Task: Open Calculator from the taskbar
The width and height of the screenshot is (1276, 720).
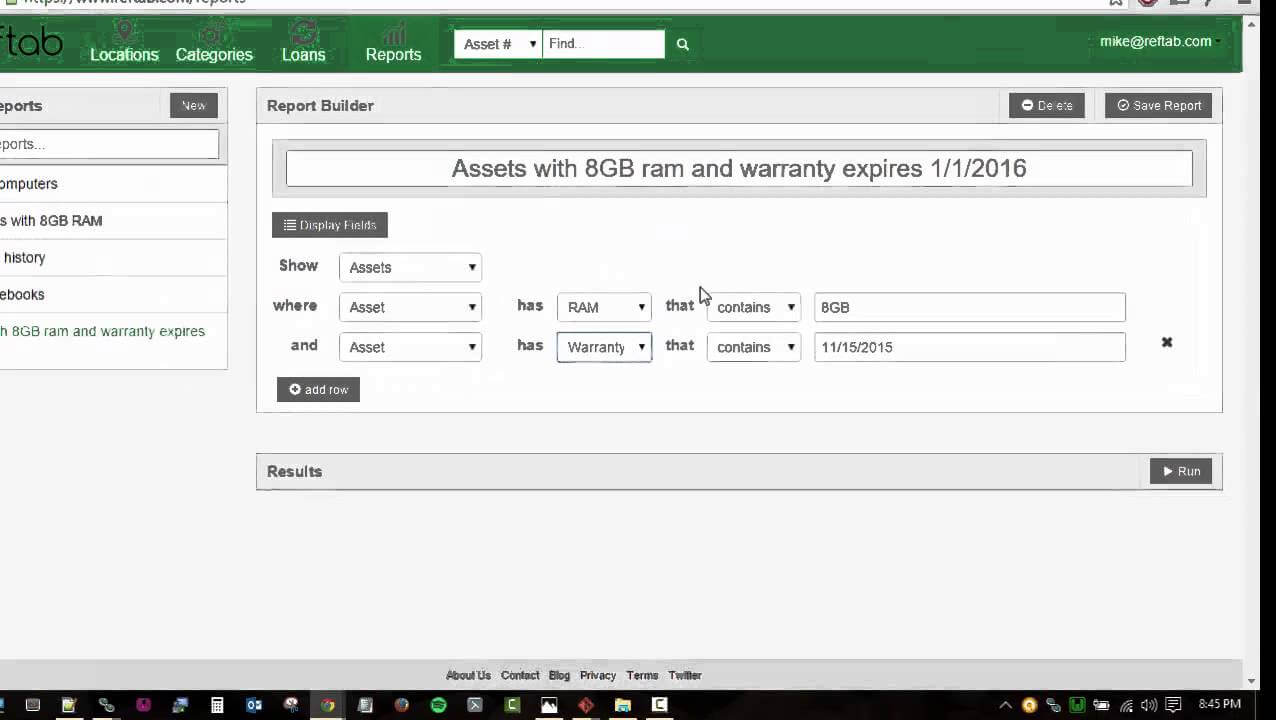Action: 217,705
